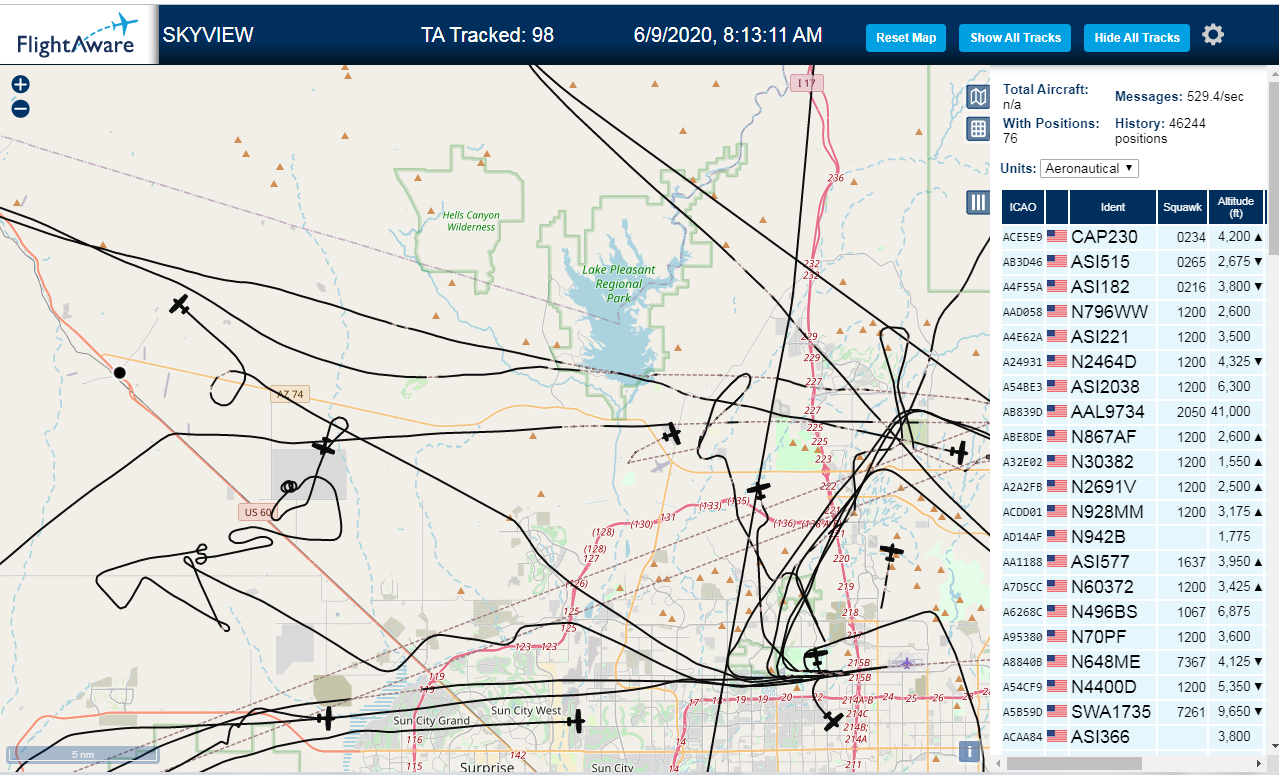Viewport: 1279px width, 775px height.
Task: Click Show All Tracks button
Action: (x=1015, y=38)
